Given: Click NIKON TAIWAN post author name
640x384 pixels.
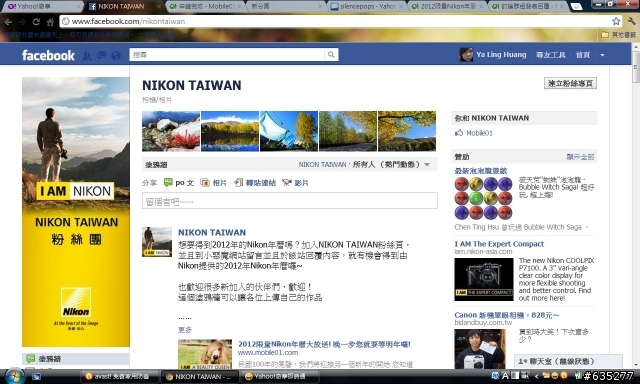Looking at the screenshot, I should point(212,232).
